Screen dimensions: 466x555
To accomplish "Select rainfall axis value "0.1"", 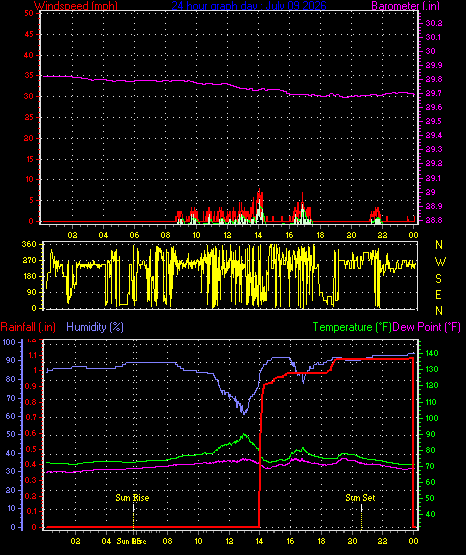I will pyautogui.click(x=31, y=511).
